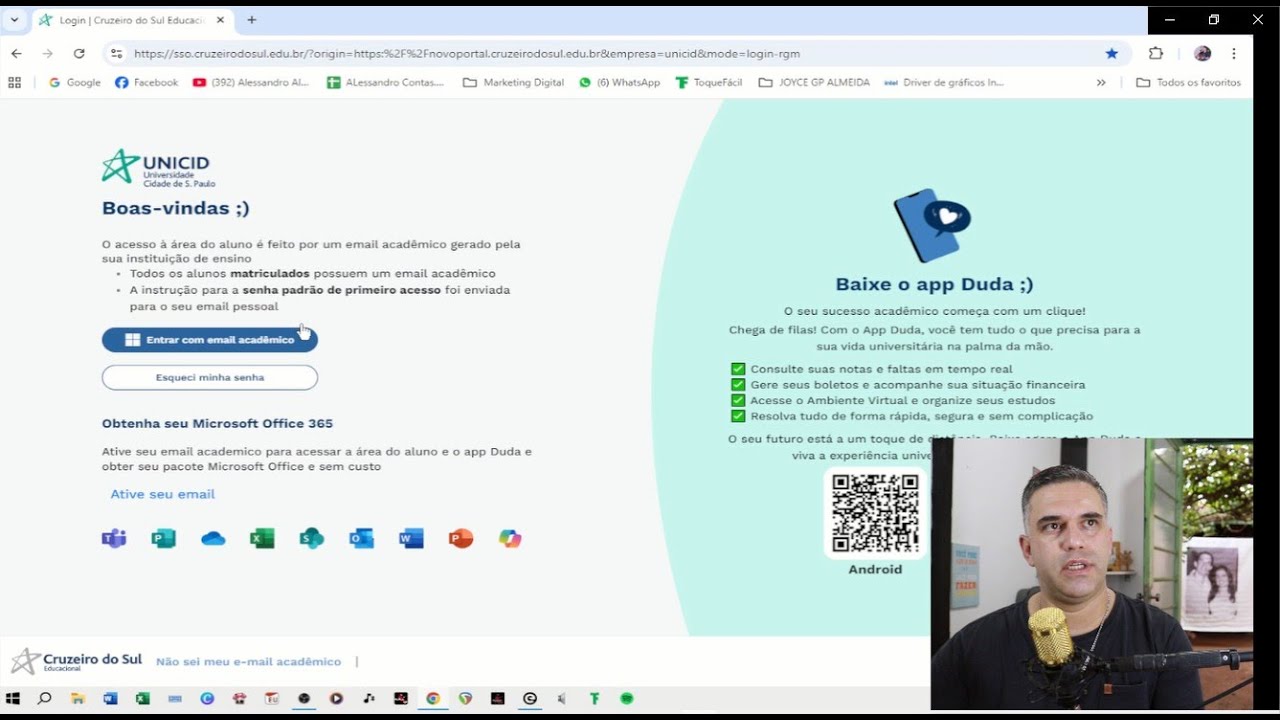Open File Explorer from the taskbar
Viewport: 1280px width, 720px height.
pyautogui.click(x=77, y=698)
